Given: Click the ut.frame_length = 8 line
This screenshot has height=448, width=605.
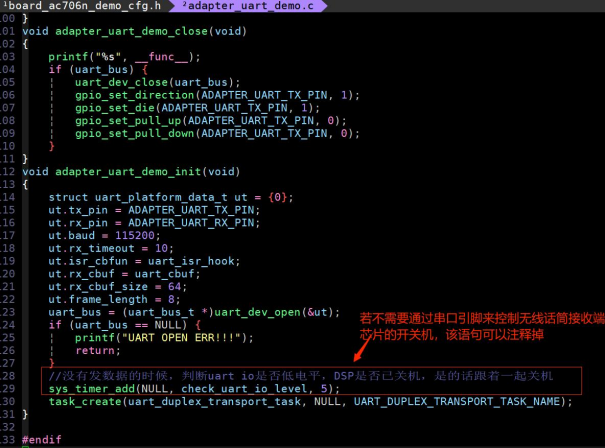Looking at the screenshot, I should tap(114, 299).
